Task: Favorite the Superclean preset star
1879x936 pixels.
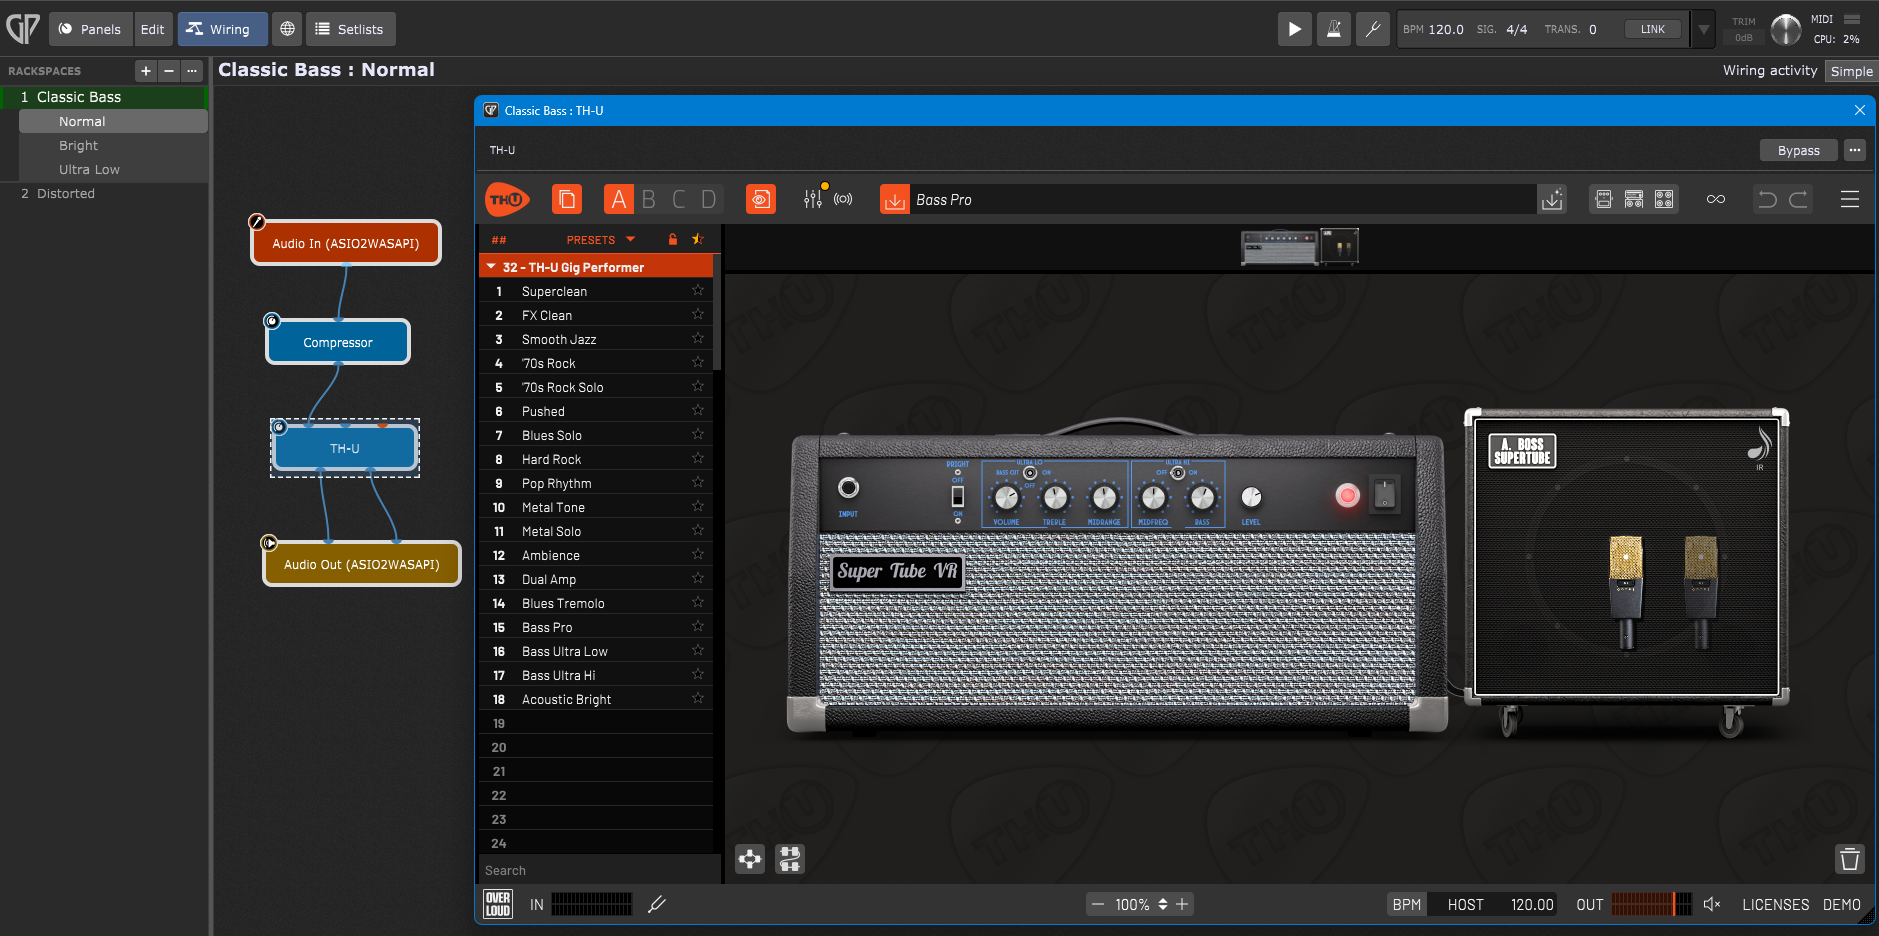Action: 698,291
